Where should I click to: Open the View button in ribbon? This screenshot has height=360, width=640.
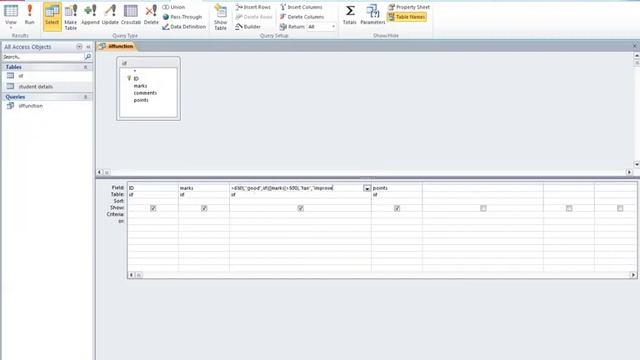click(11, 16)
